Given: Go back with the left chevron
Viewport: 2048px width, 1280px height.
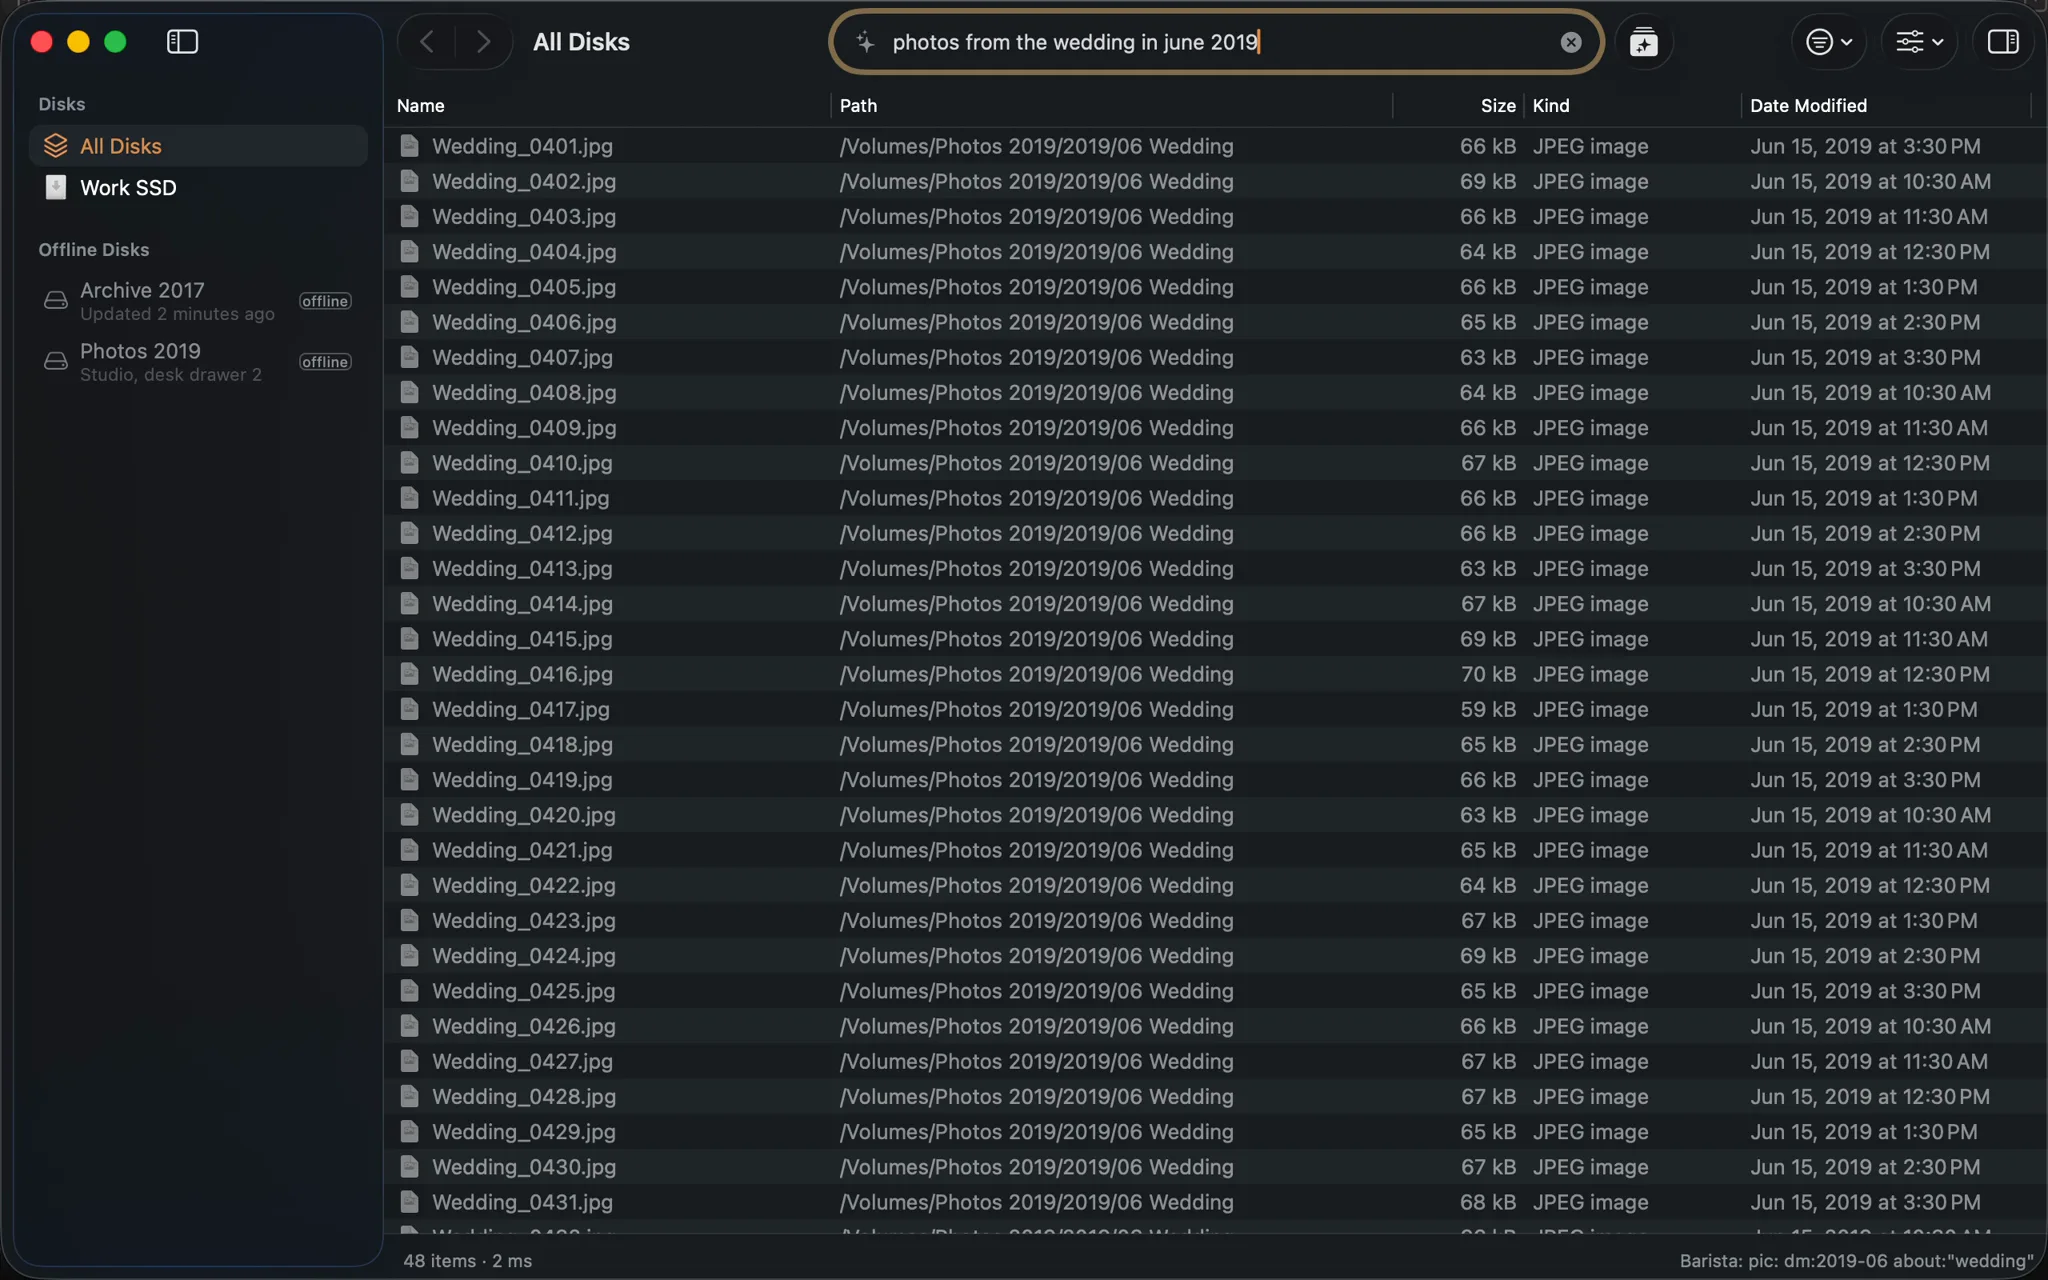Looking at the screenshot, I should click(x=427, y=42).
